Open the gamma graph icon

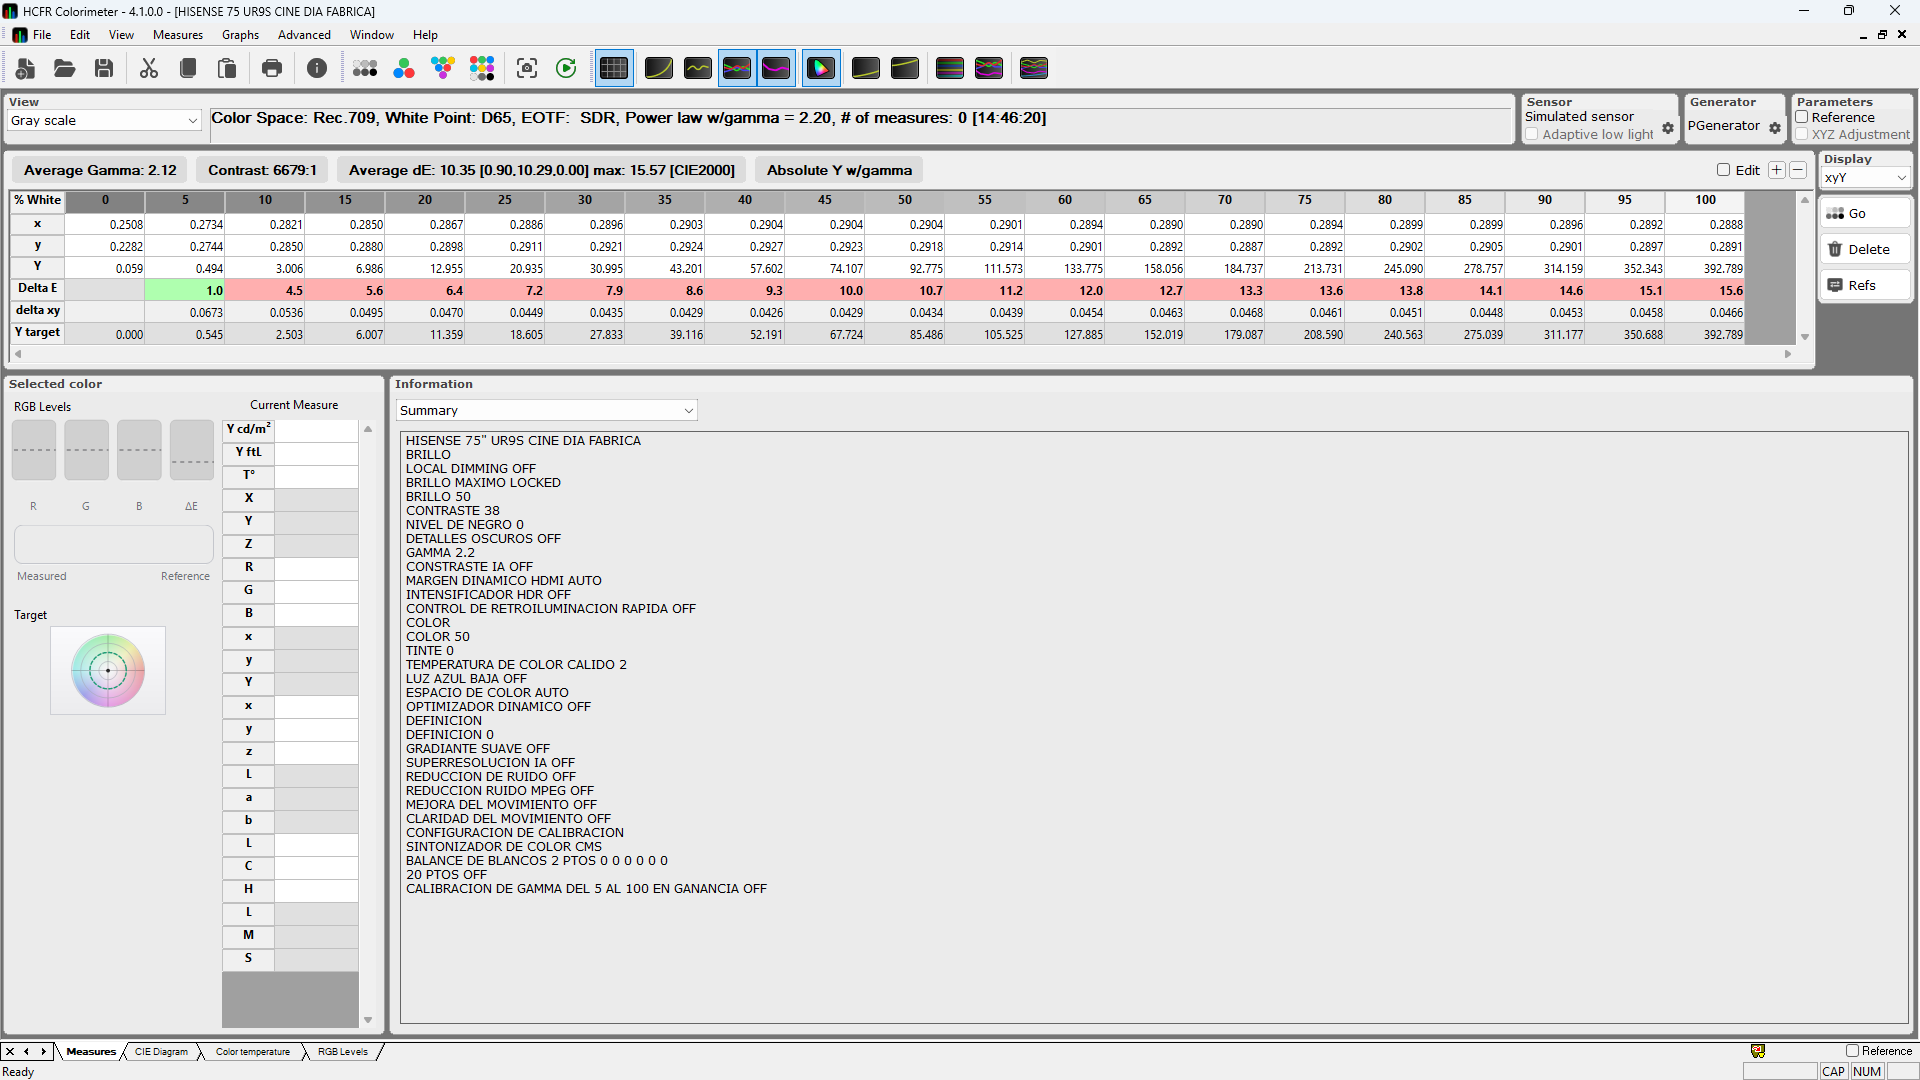tap(698, 68)
